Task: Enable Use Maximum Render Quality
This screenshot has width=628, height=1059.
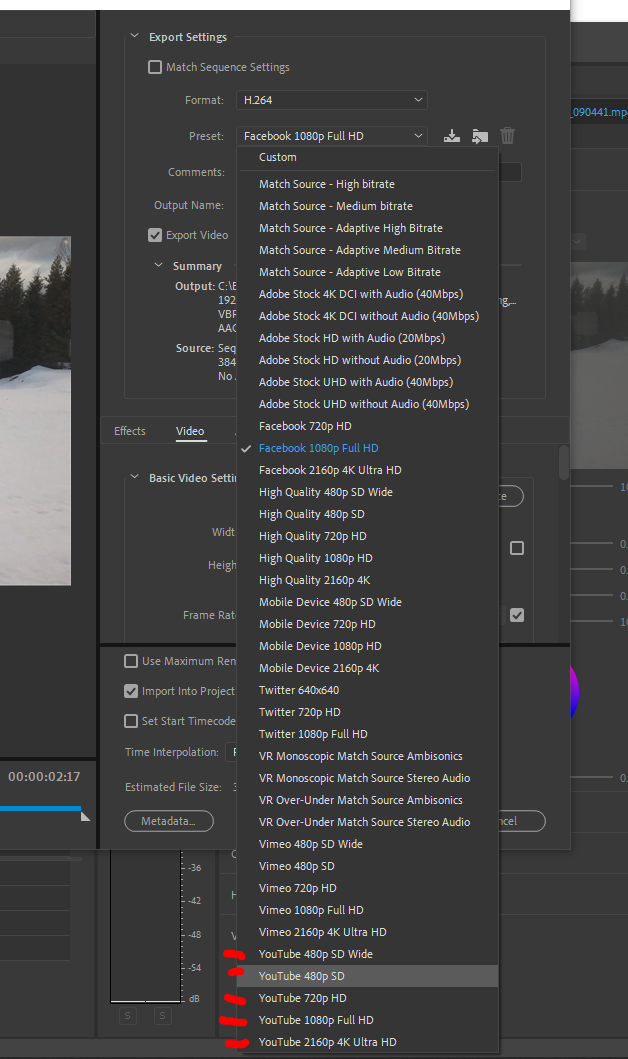Action: coord(131,661)
